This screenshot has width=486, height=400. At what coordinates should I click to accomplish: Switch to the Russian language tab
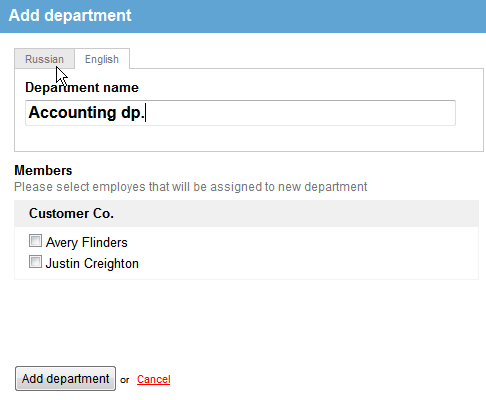pos(44,59)
